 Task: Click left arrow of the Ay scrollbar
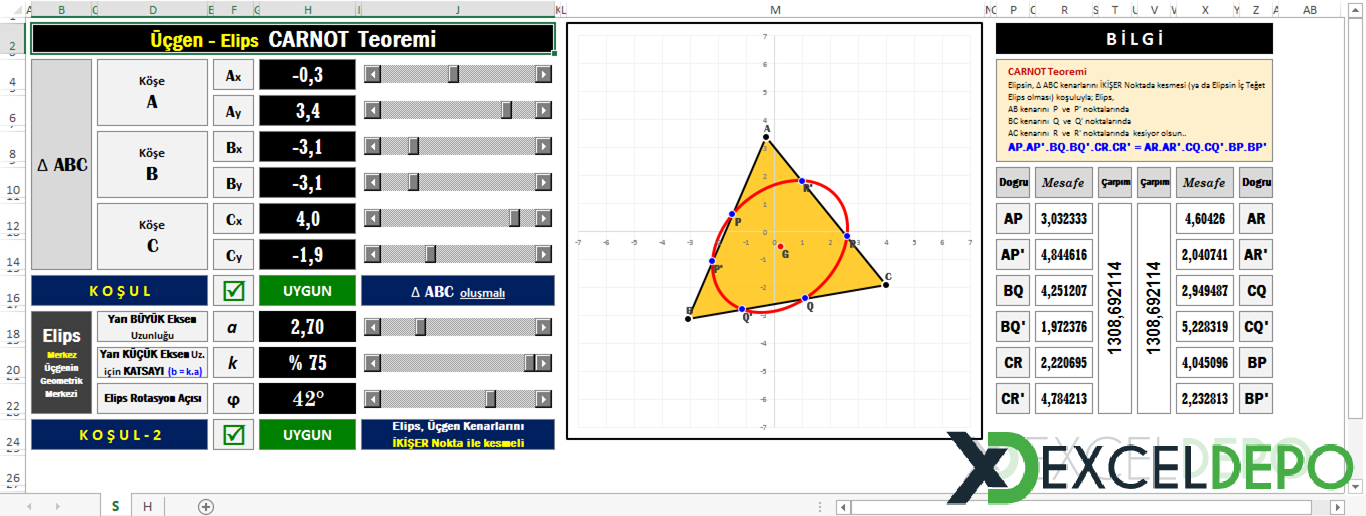coord(372,110)
